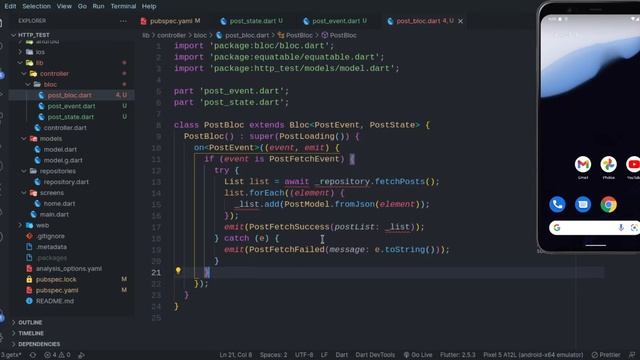Image resolution: width=640 pixels, height=360 pixels.
Task: Expand the TIMELINE section
Action: point(31,333)
